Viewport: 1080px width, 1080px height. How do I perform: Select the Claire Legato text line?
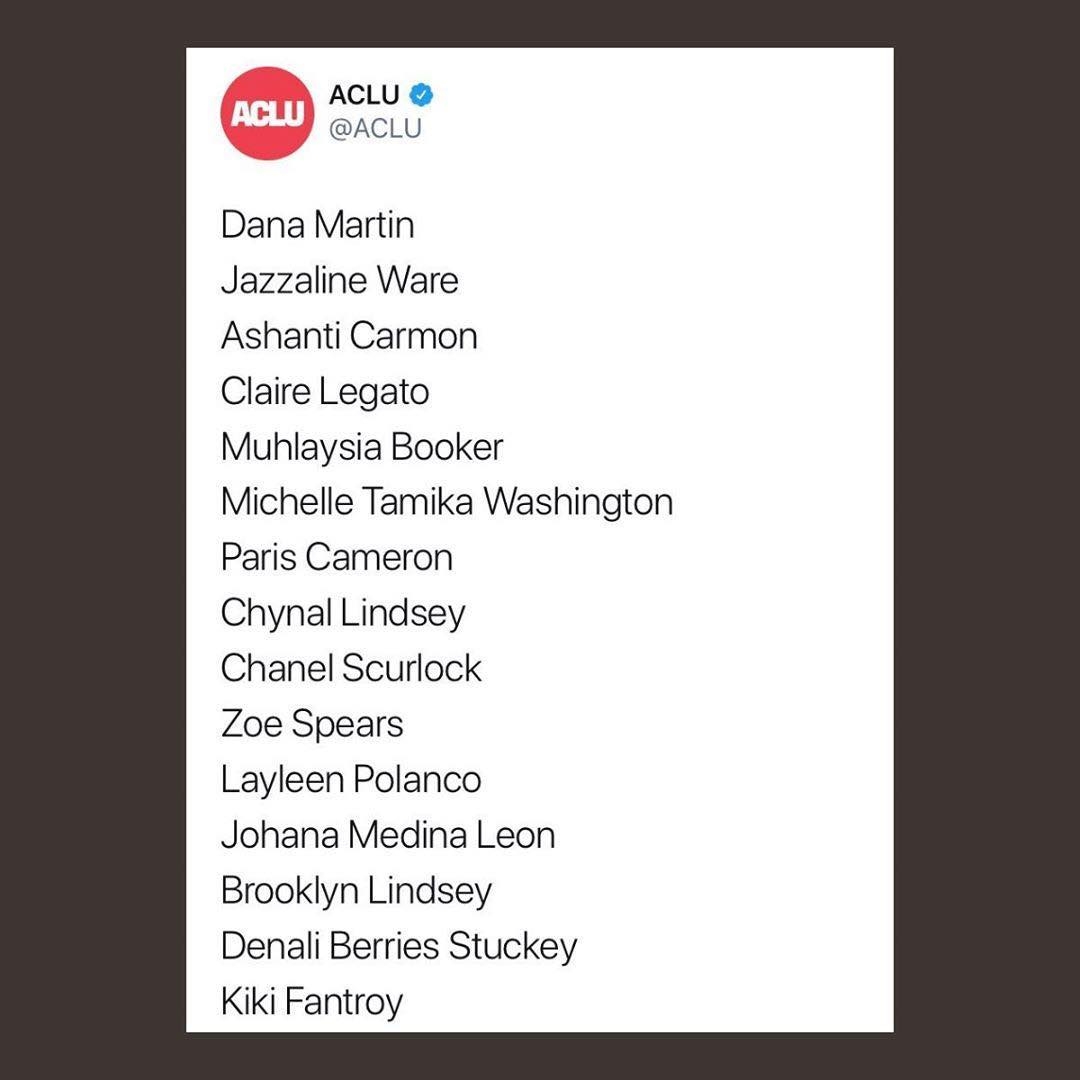pos(325,391)
